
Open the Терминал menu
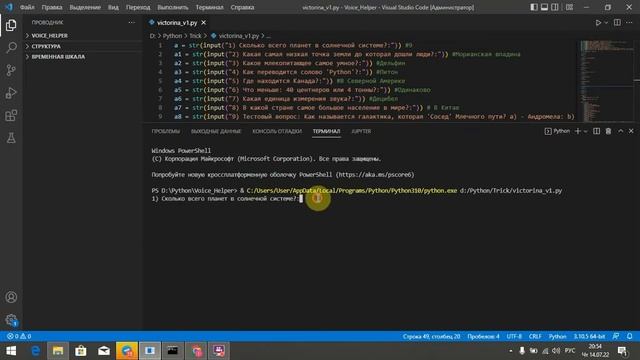(x=209, y=7)
